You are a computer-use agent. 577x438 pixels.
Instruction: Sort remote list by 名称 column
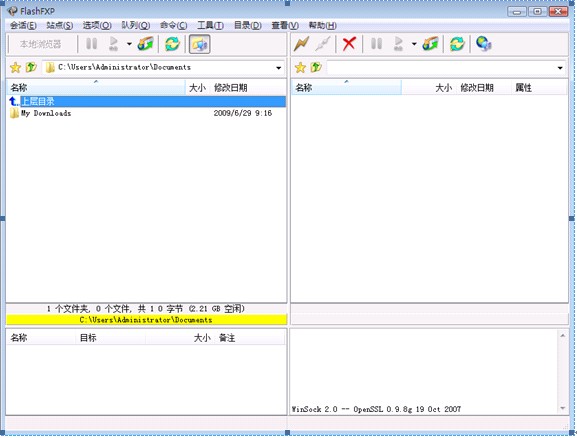(346, 88)
